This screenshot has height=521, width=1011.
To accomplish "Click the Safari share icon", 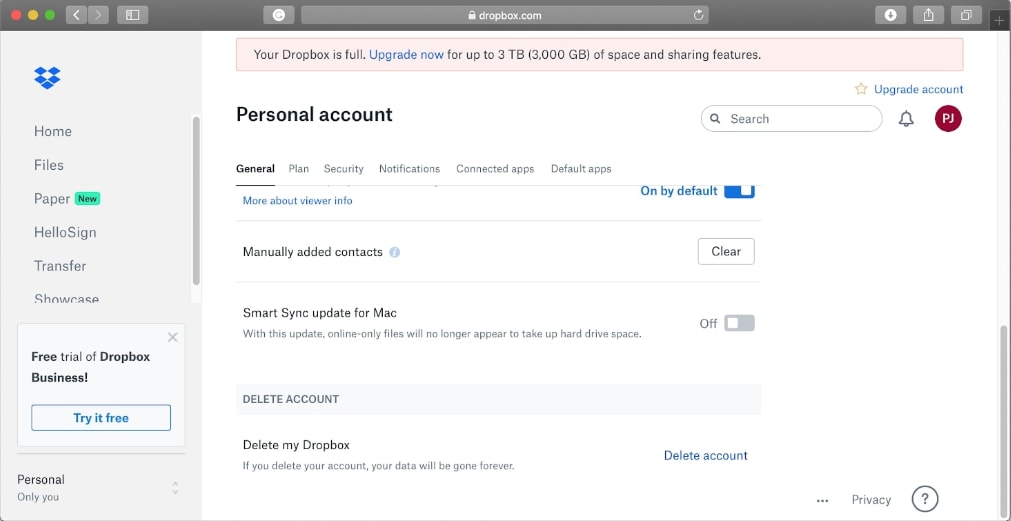I will pyautogui.click(x=928, y=15).
